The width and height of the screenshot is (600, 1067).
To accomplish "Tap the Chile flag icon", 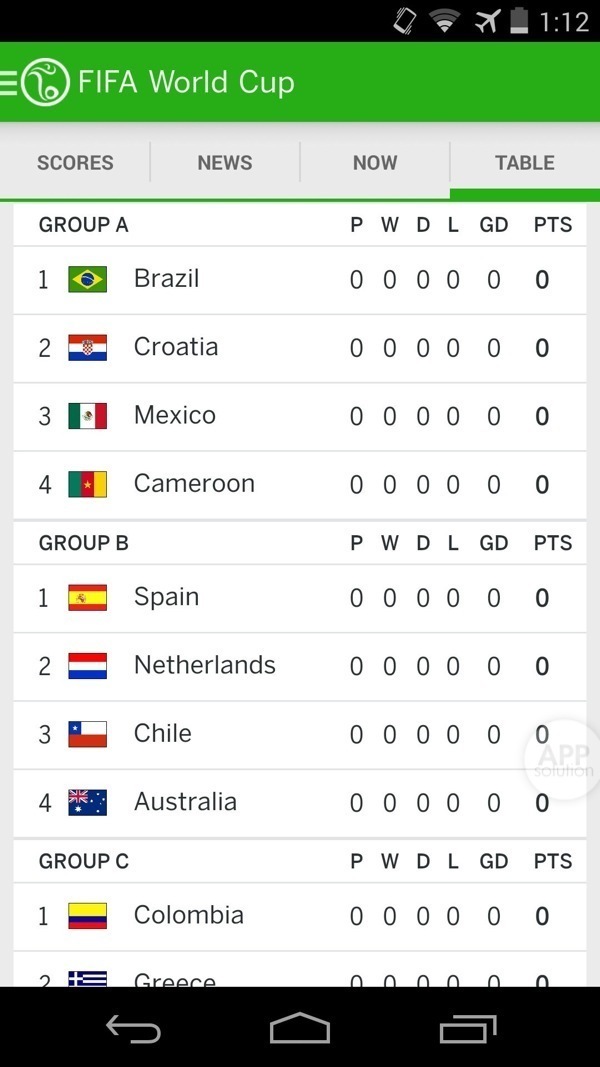I will [x=88, y=734].
